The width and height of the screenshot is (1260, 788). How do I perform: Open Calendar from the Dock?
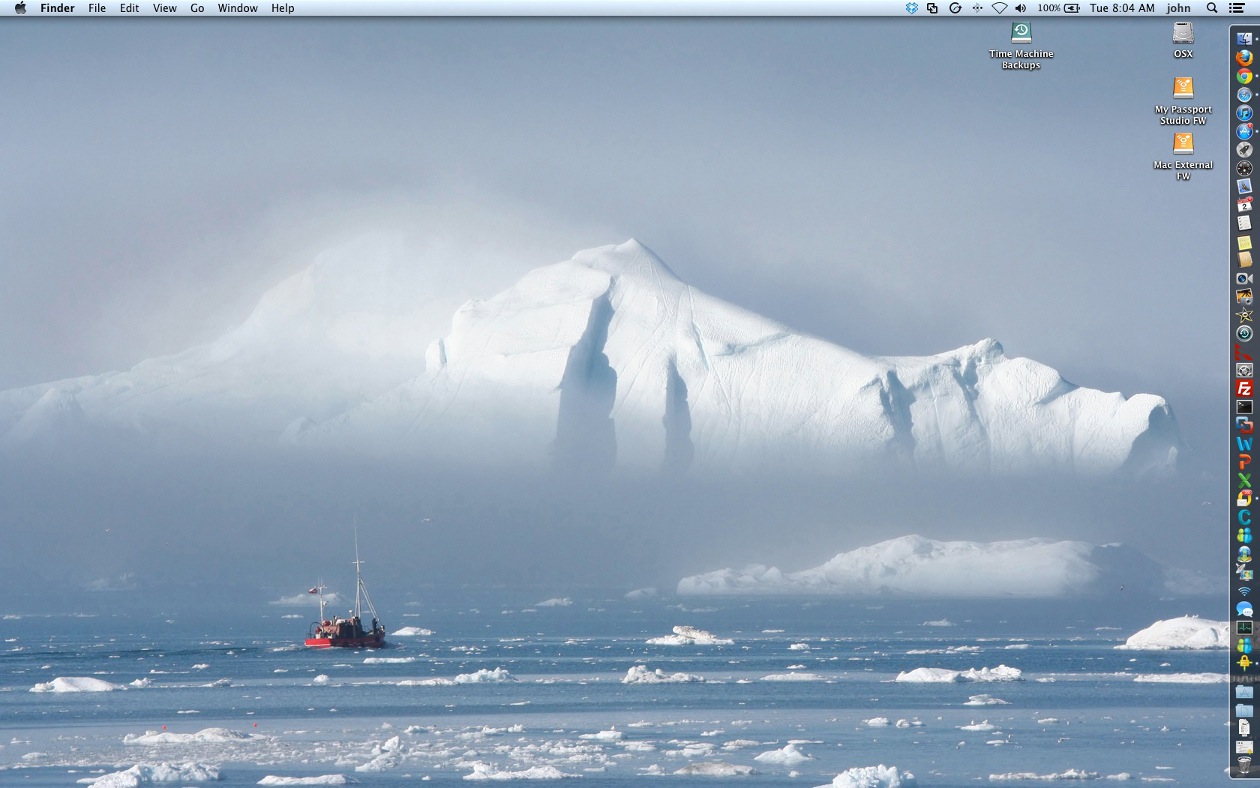[x=1244, y=204]
